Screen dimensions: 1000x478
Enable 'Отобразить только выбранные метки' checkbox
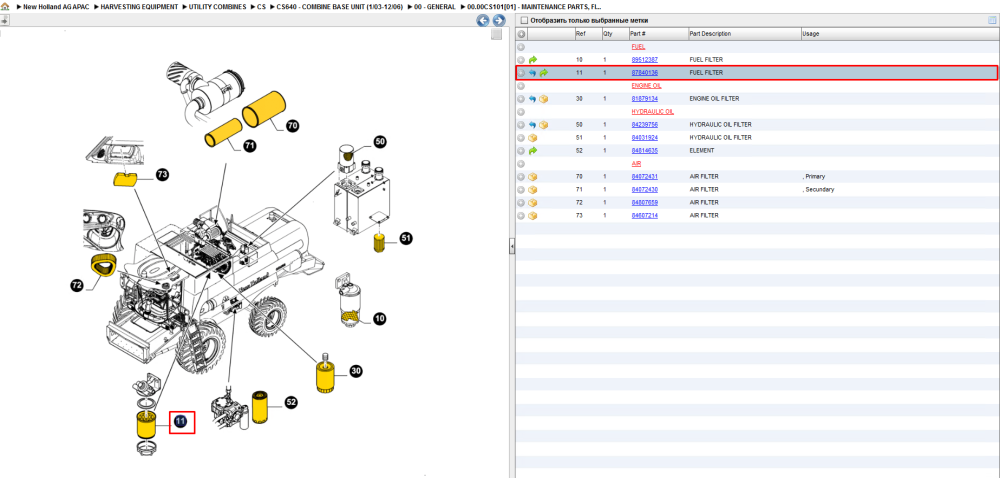[524, 20]
